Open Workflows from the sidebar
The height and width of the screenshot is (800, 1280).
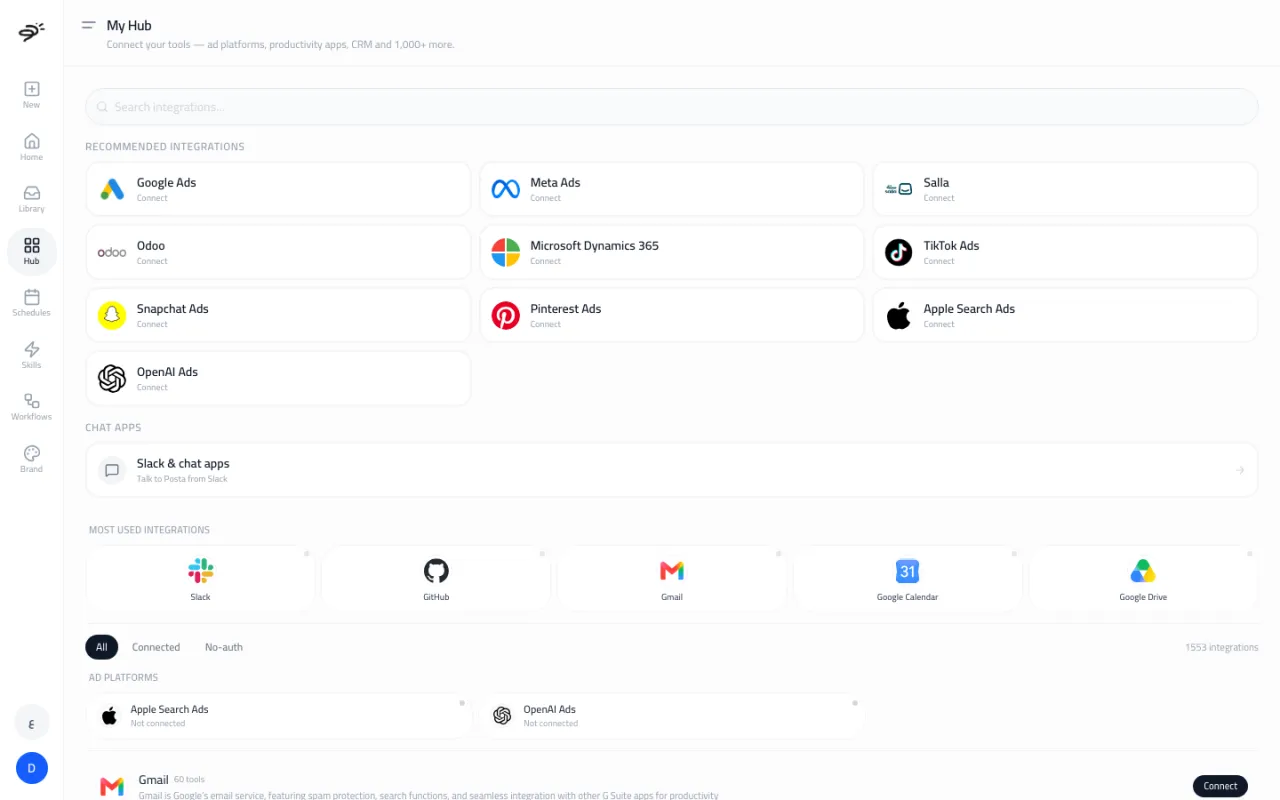click(x=32, y=407)
